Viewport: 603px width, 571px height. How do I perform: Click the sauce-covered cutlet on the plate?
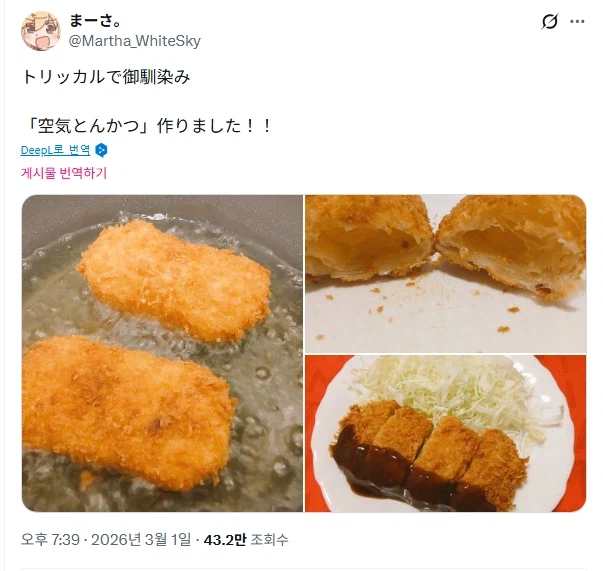point(429,456)
